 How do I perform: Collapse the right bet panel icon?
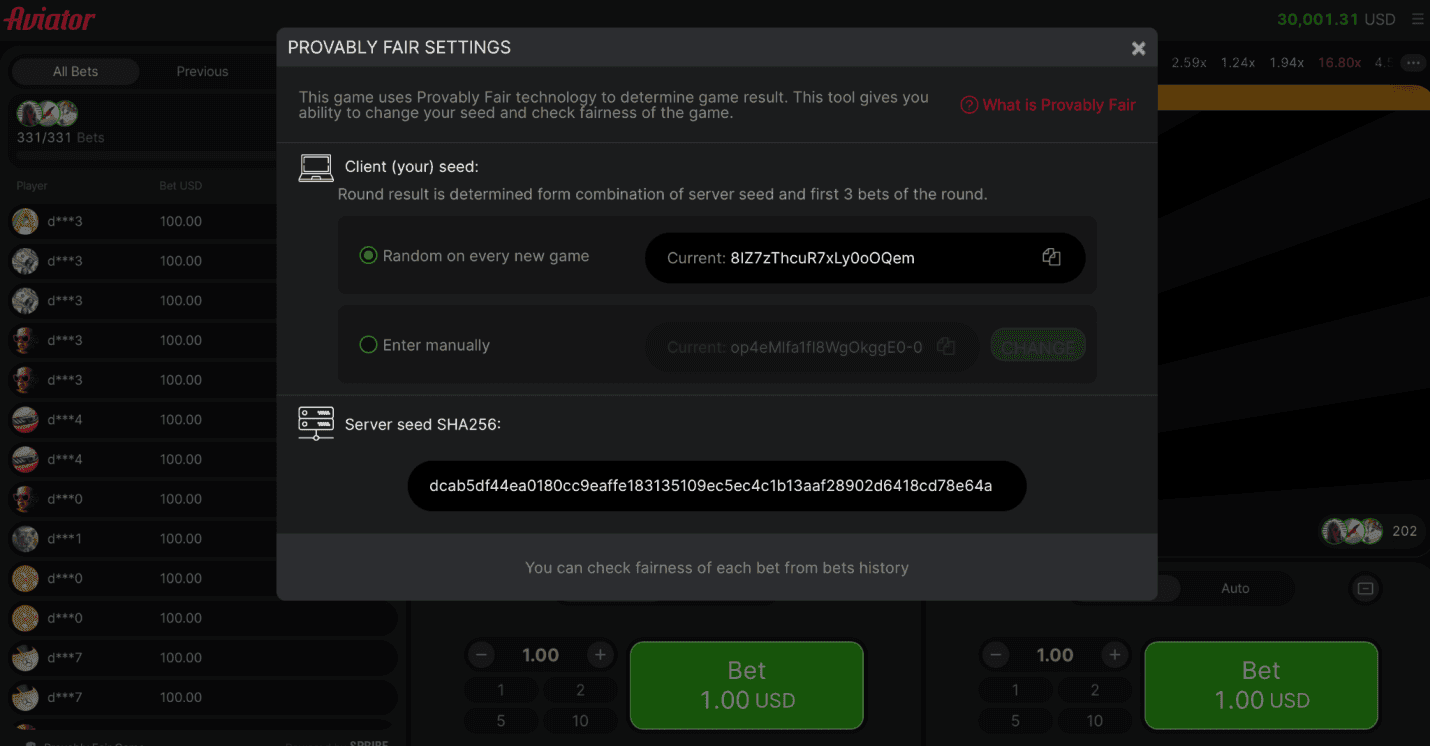pyautogui.click(x=1365, y=589)
